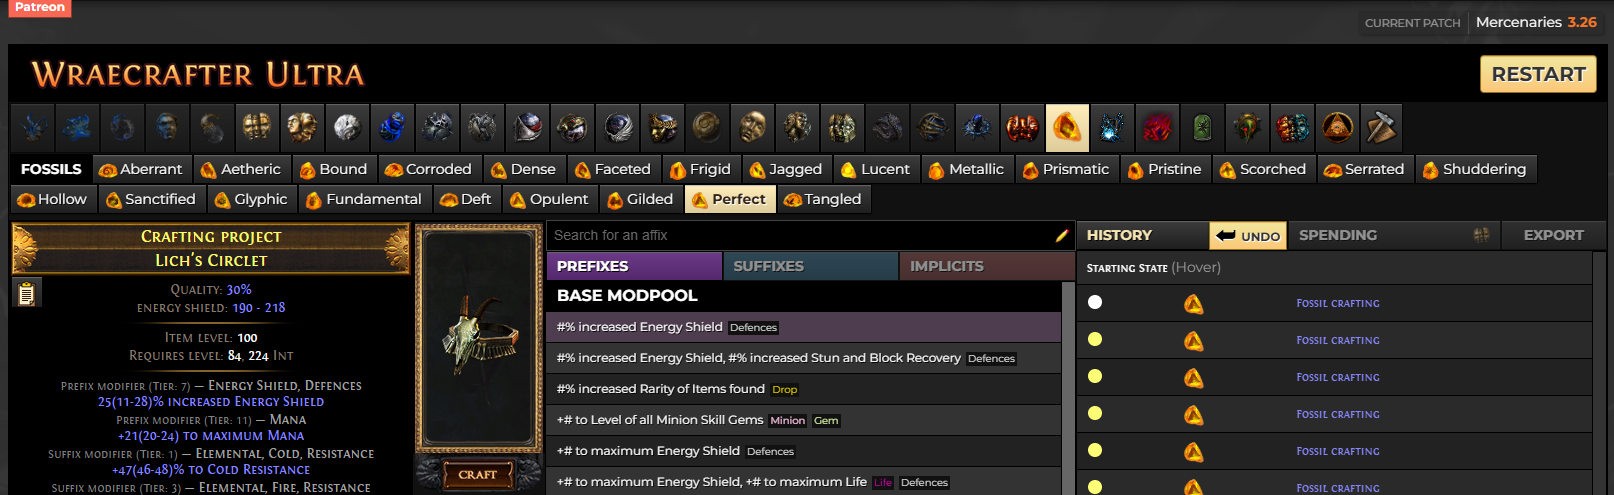1614x495 pixels.
Task: Click the pencil icon in the affix search bar
Action: [1062, 236]
